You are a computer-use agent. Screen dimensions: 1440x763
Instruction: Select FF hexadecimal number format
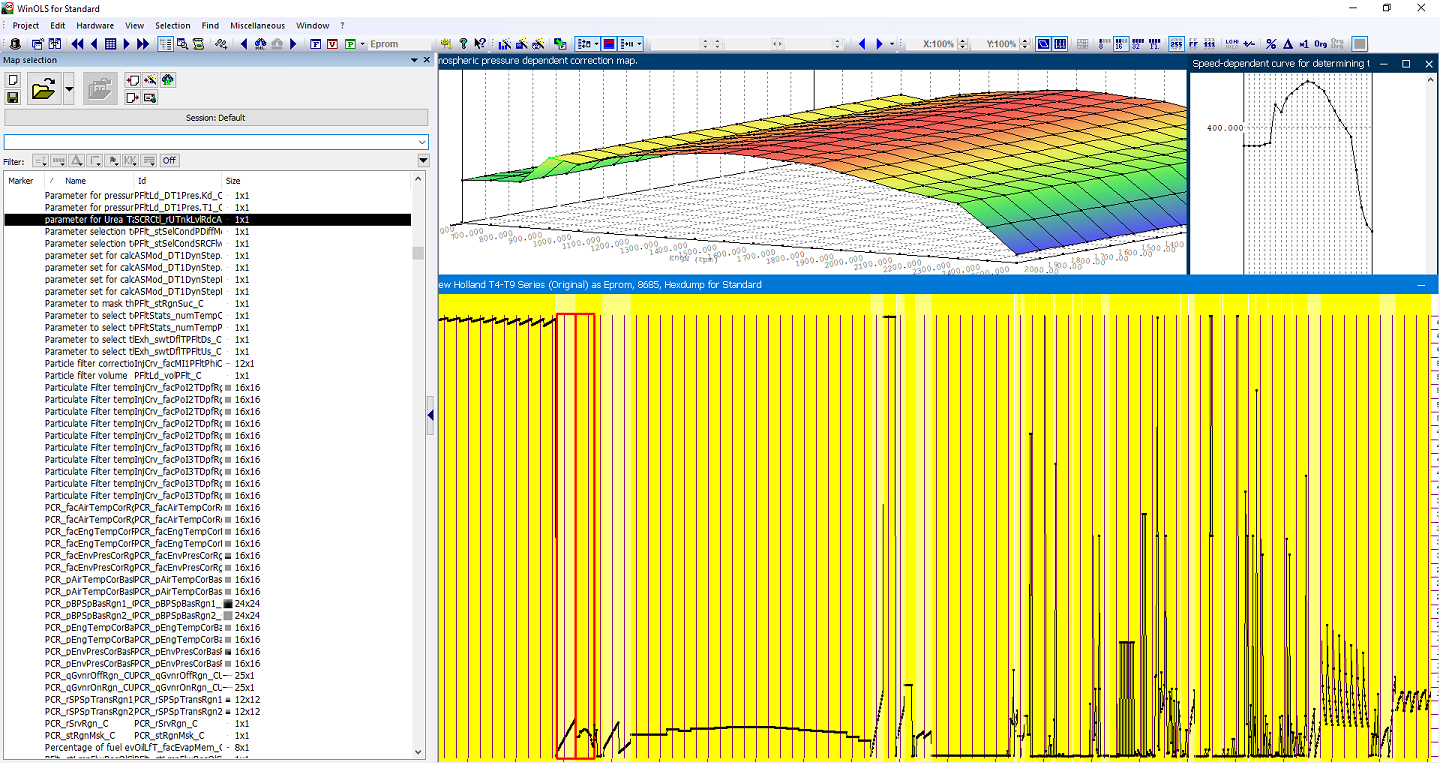point(1194,44)
